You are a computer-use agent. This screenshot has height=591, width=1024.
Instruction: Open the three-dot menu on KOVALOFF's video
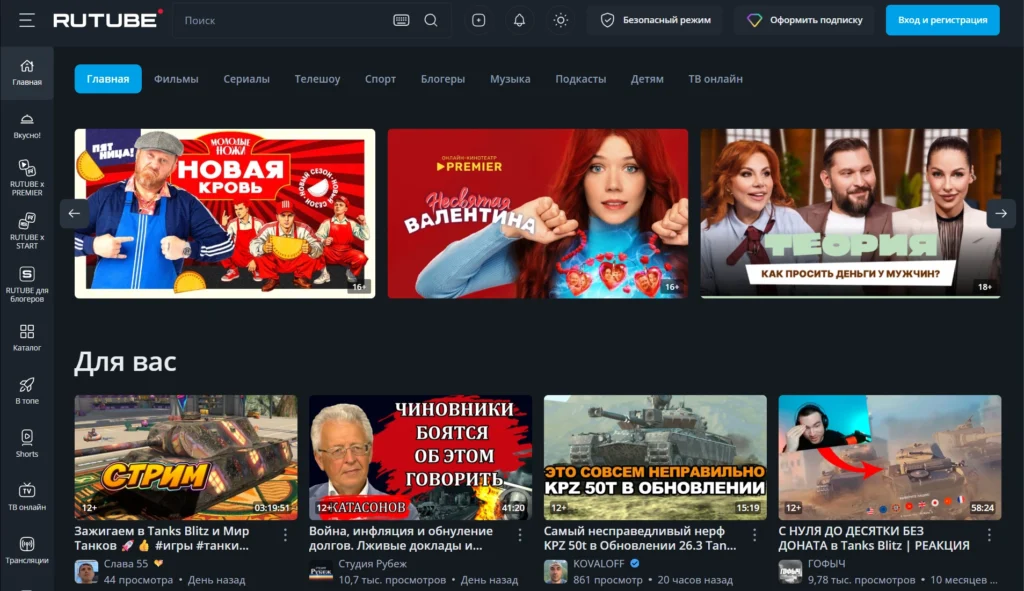[x=754, y=535]
